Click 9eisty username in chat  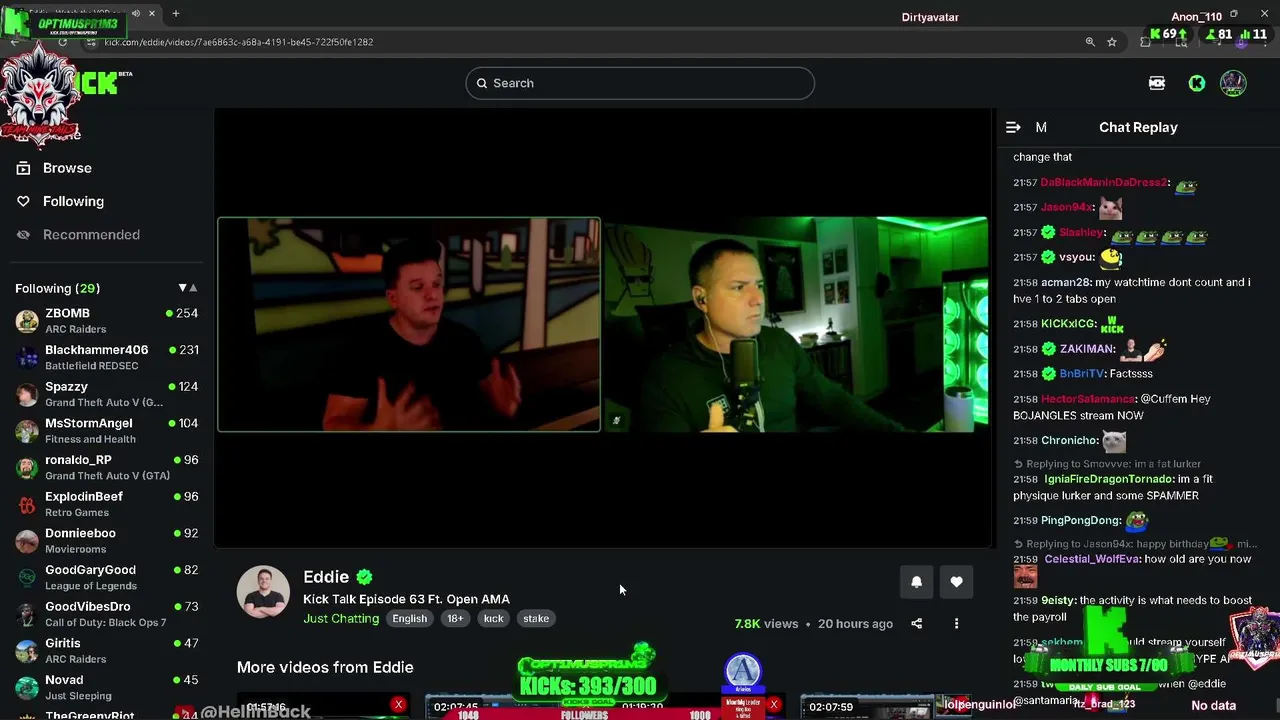click(1058, 600)
